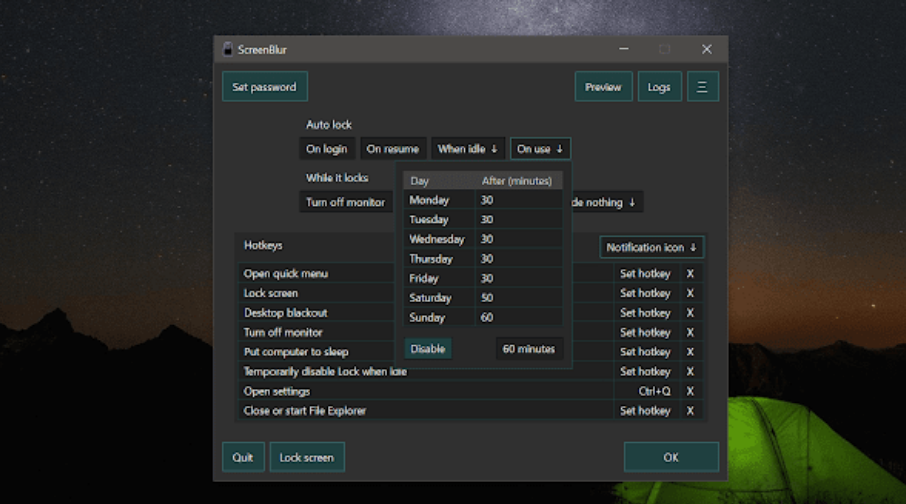Click the Open settings hotkey label
The height and width of the screenshot is (504, 906).
[277, 391]
